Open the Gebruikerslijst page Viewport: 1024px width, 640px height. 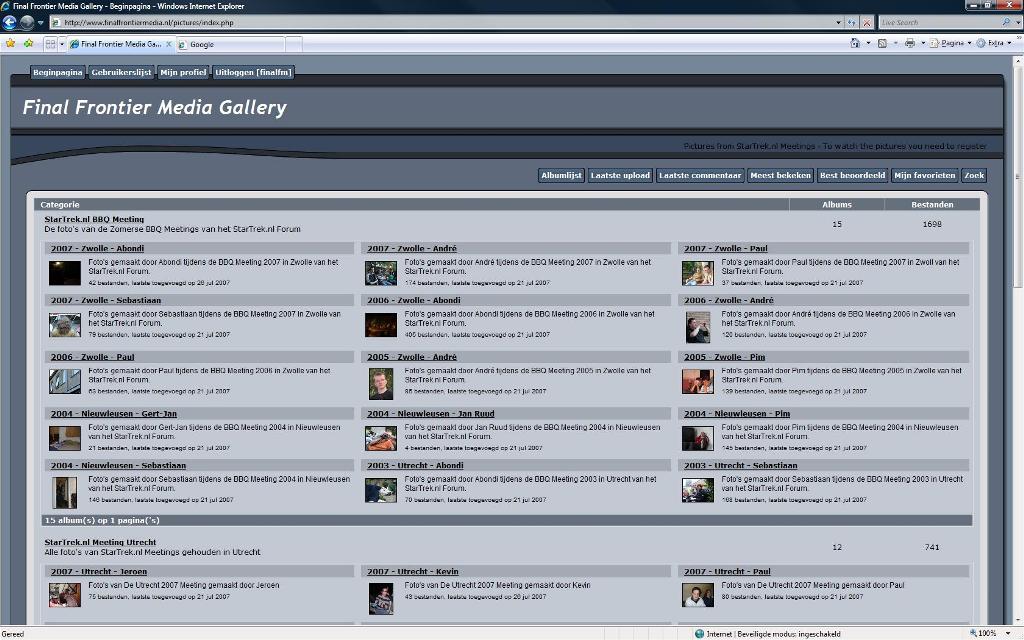tap(121, 72)
